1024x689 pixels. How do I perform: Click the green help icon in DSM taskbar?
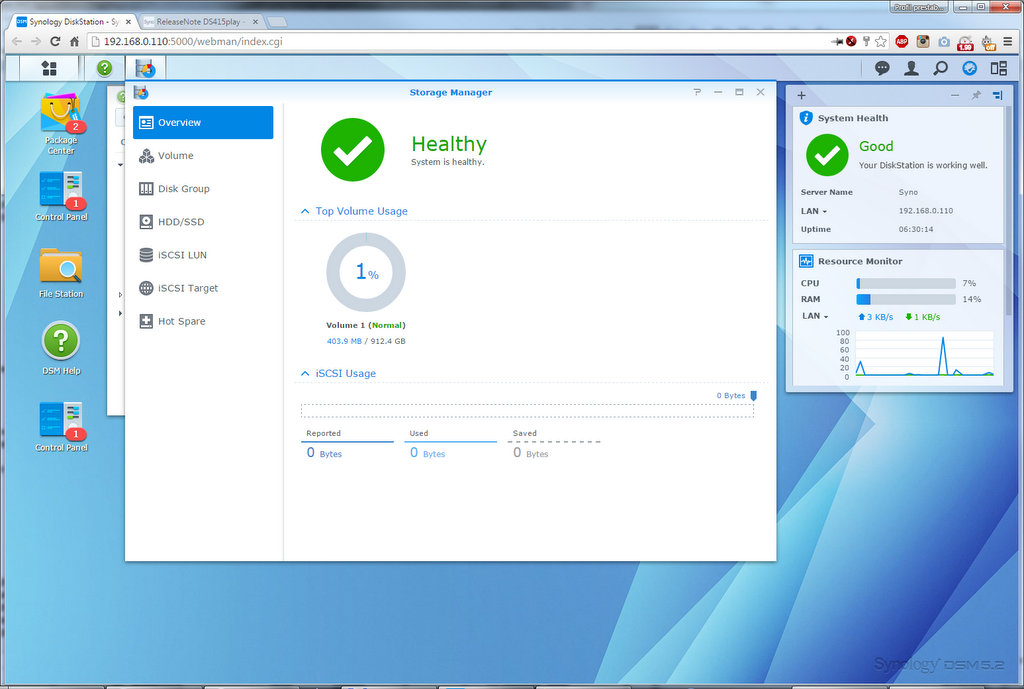[104, 68]
